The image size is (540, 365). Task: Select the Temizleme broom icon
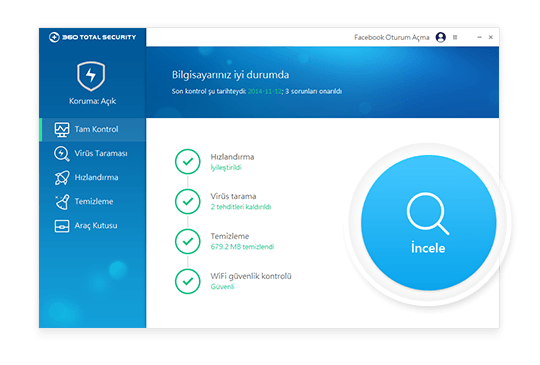pos(62,202)
